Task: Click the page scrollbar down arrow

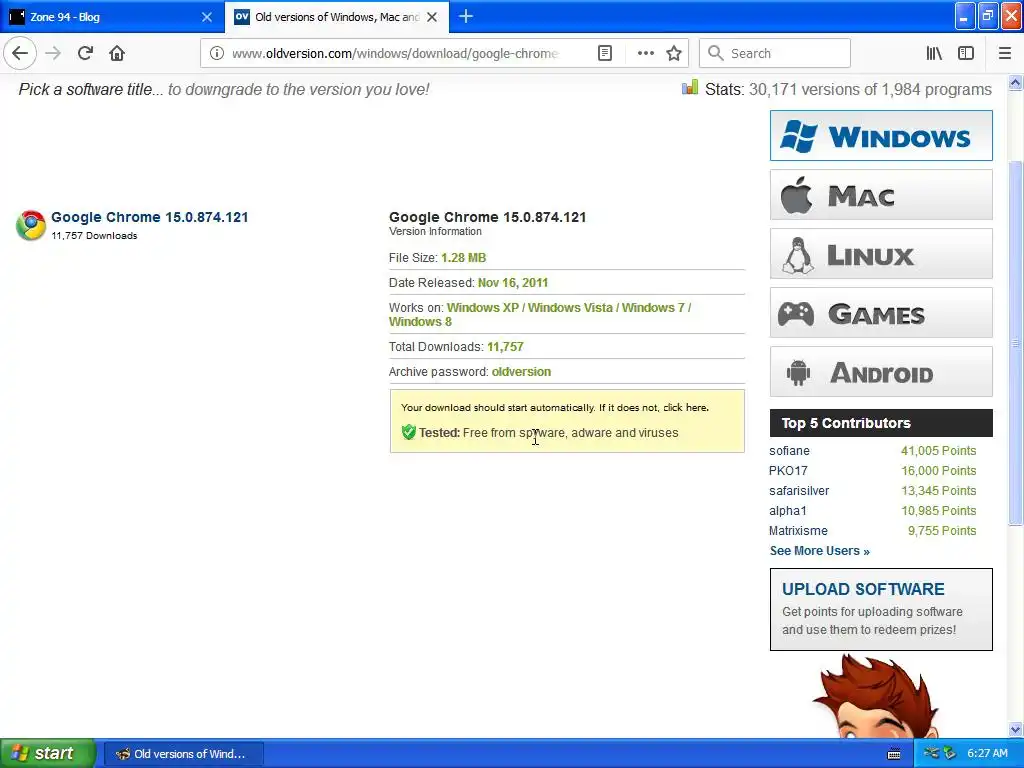Action: (1016, 729)
